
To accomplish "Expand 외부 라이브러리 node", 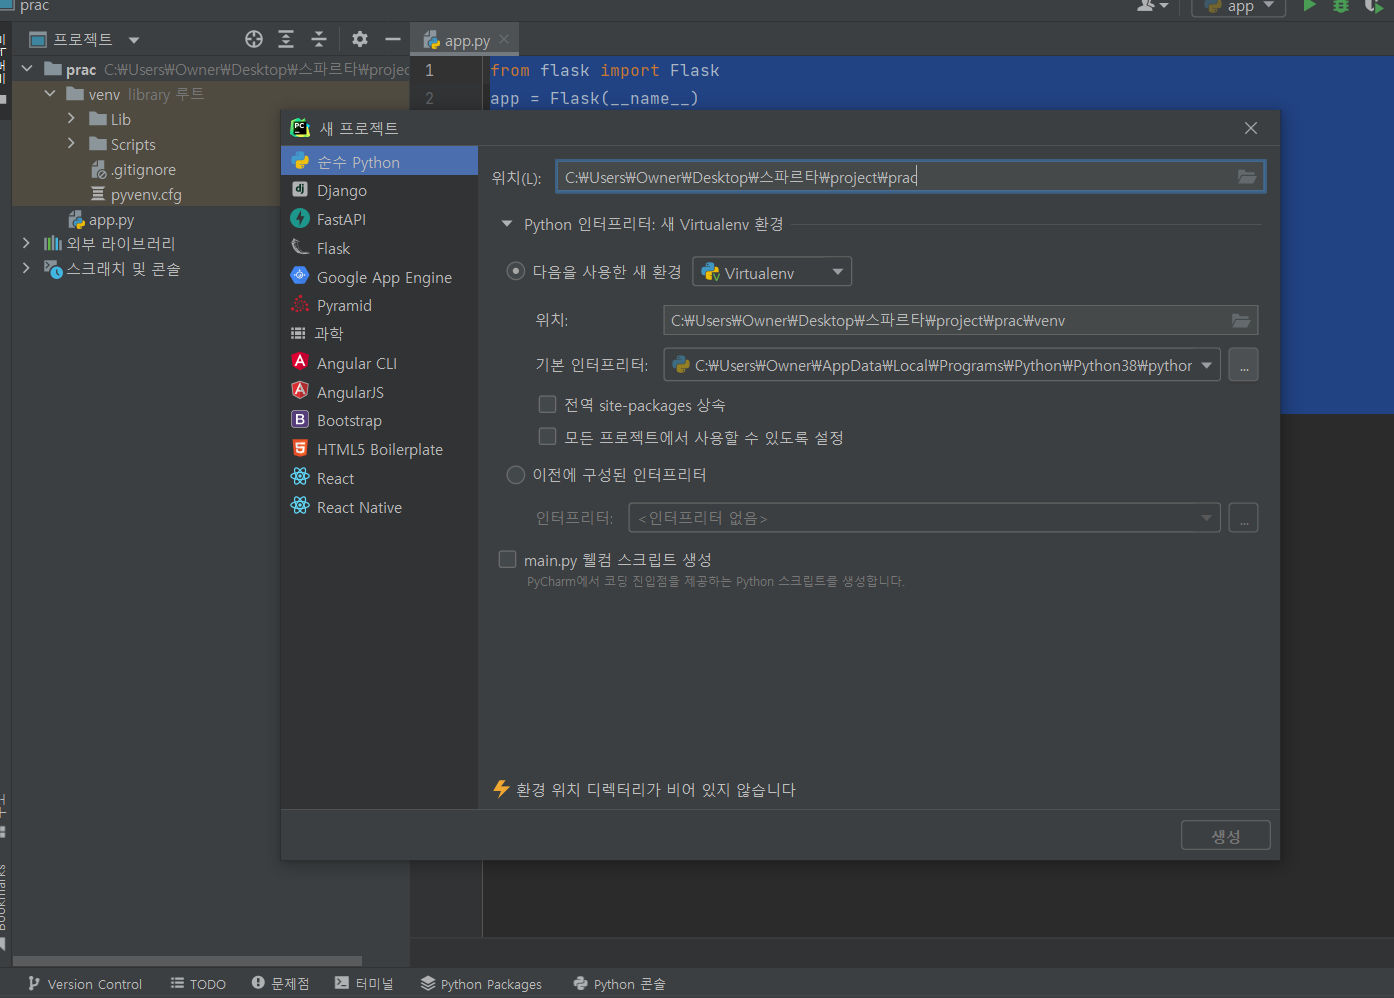I will (26, 243).
